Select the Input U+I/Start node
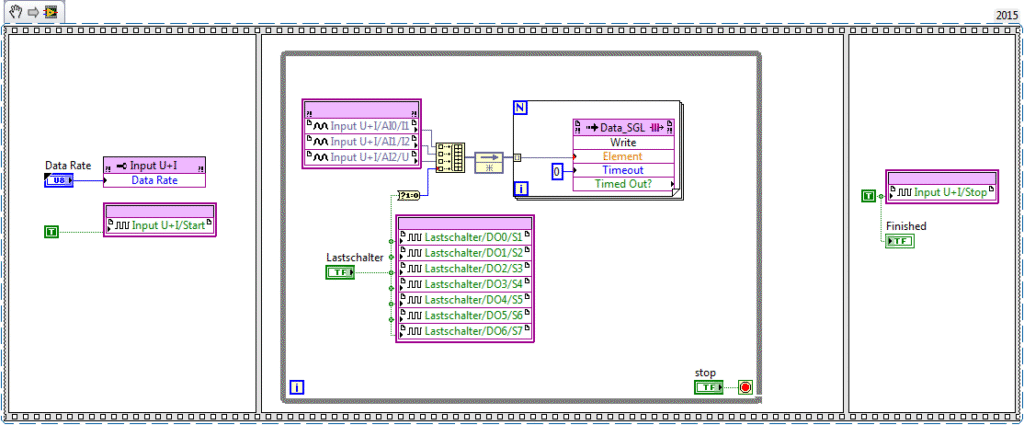 pos(160,225)
